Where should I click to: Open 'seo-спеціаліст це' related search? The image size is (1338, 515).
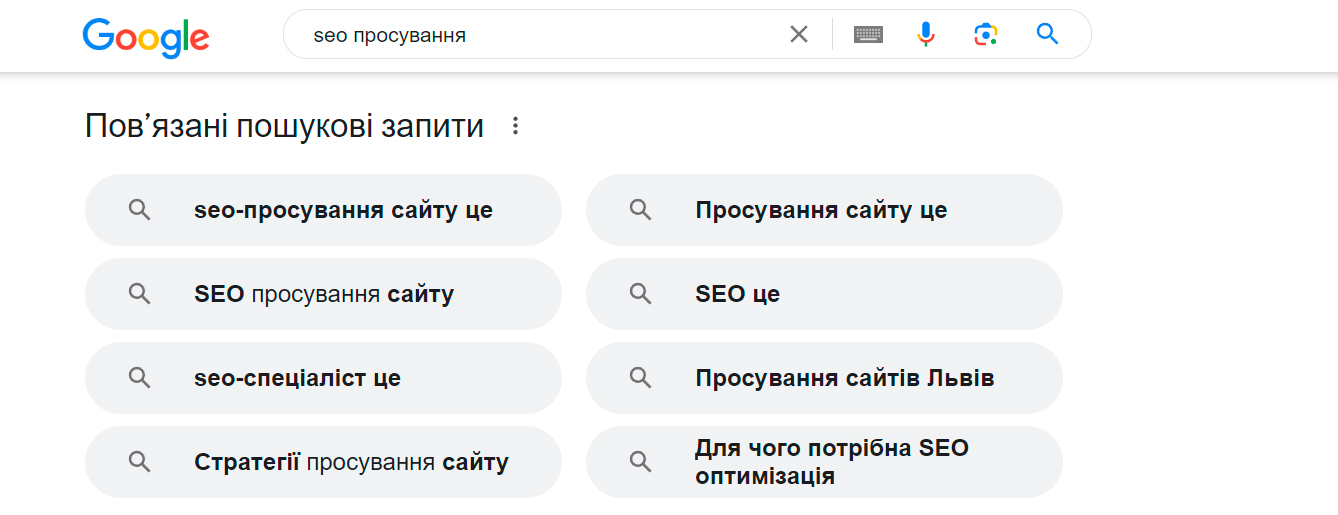297,378
